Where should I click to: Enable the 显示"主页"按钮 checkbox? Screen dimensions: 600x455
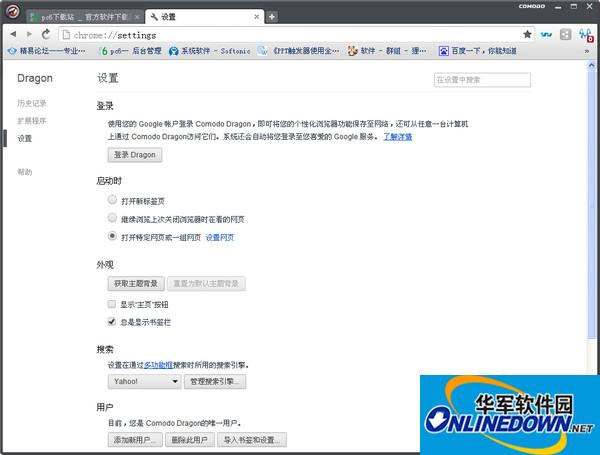[112, 304]
